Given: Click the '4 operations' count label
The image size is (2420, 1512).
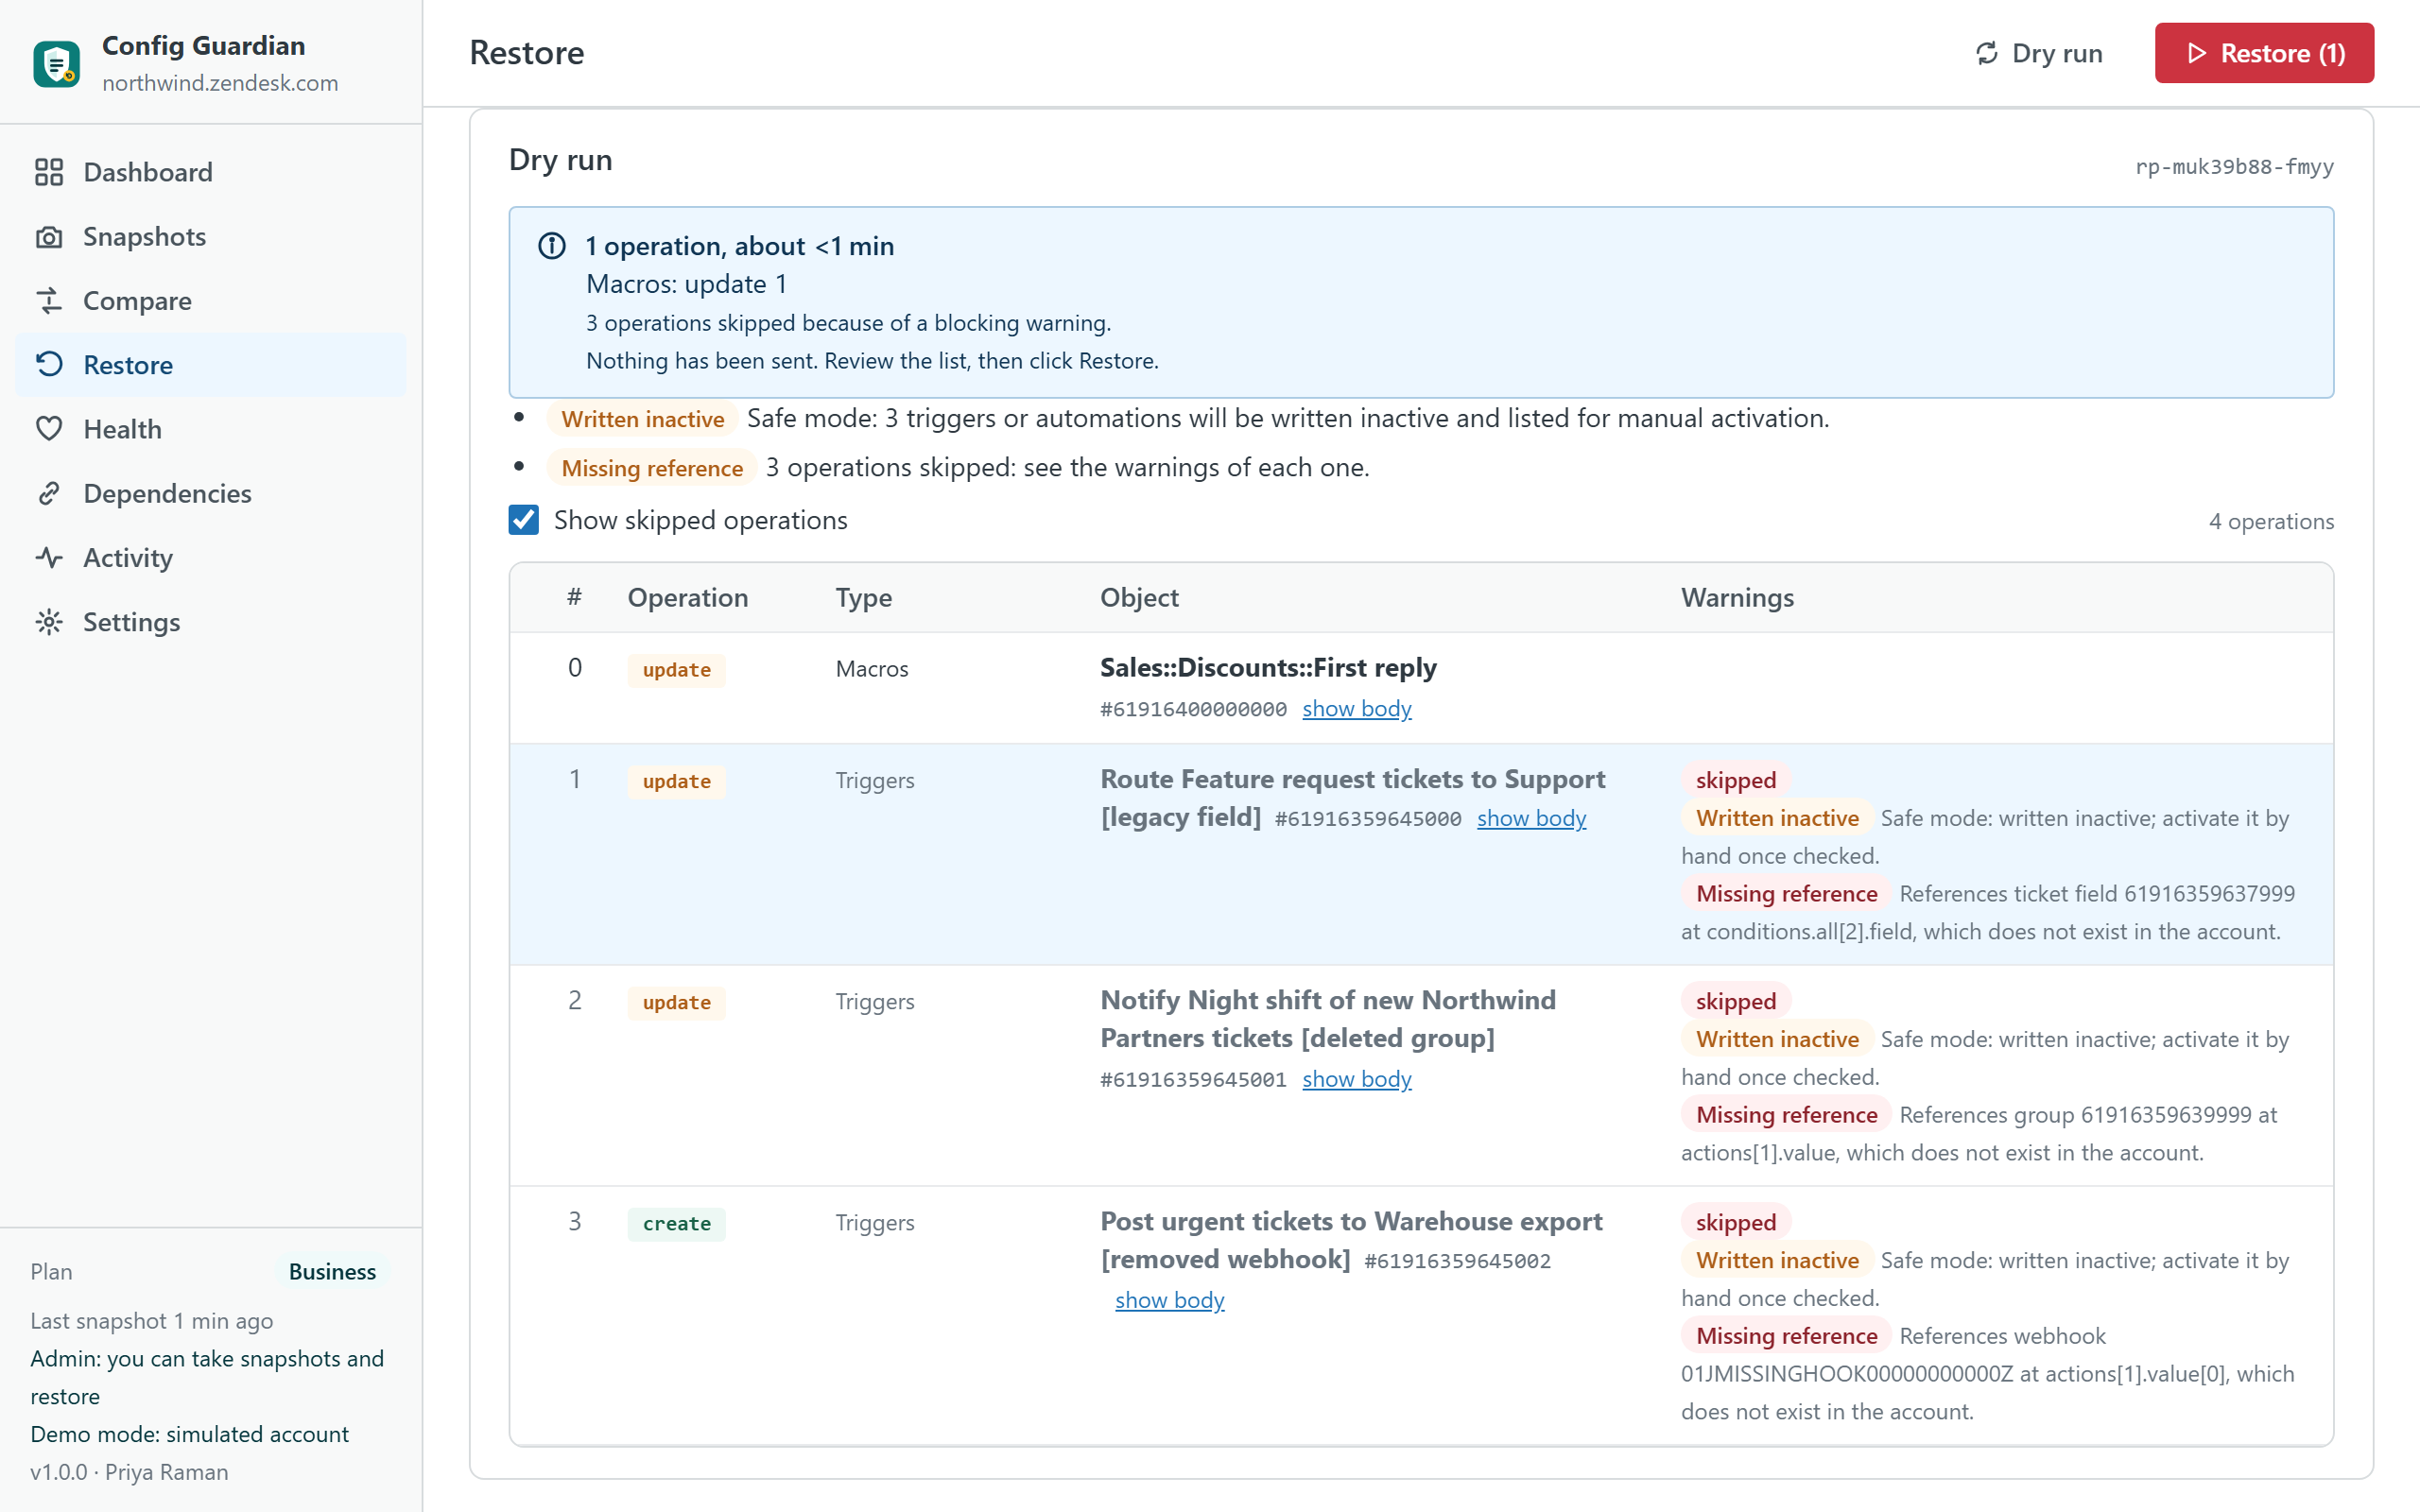Looking at the screenshot, I should click(x=2271, y=521).
